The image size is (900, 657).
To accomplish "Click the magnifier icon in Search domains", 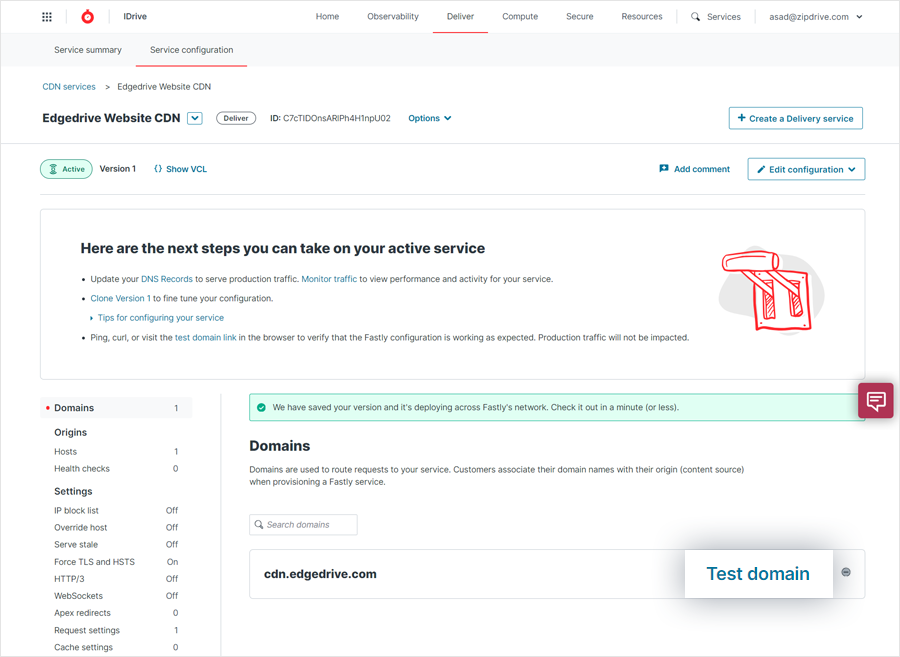I will click(x=259, y=524).
